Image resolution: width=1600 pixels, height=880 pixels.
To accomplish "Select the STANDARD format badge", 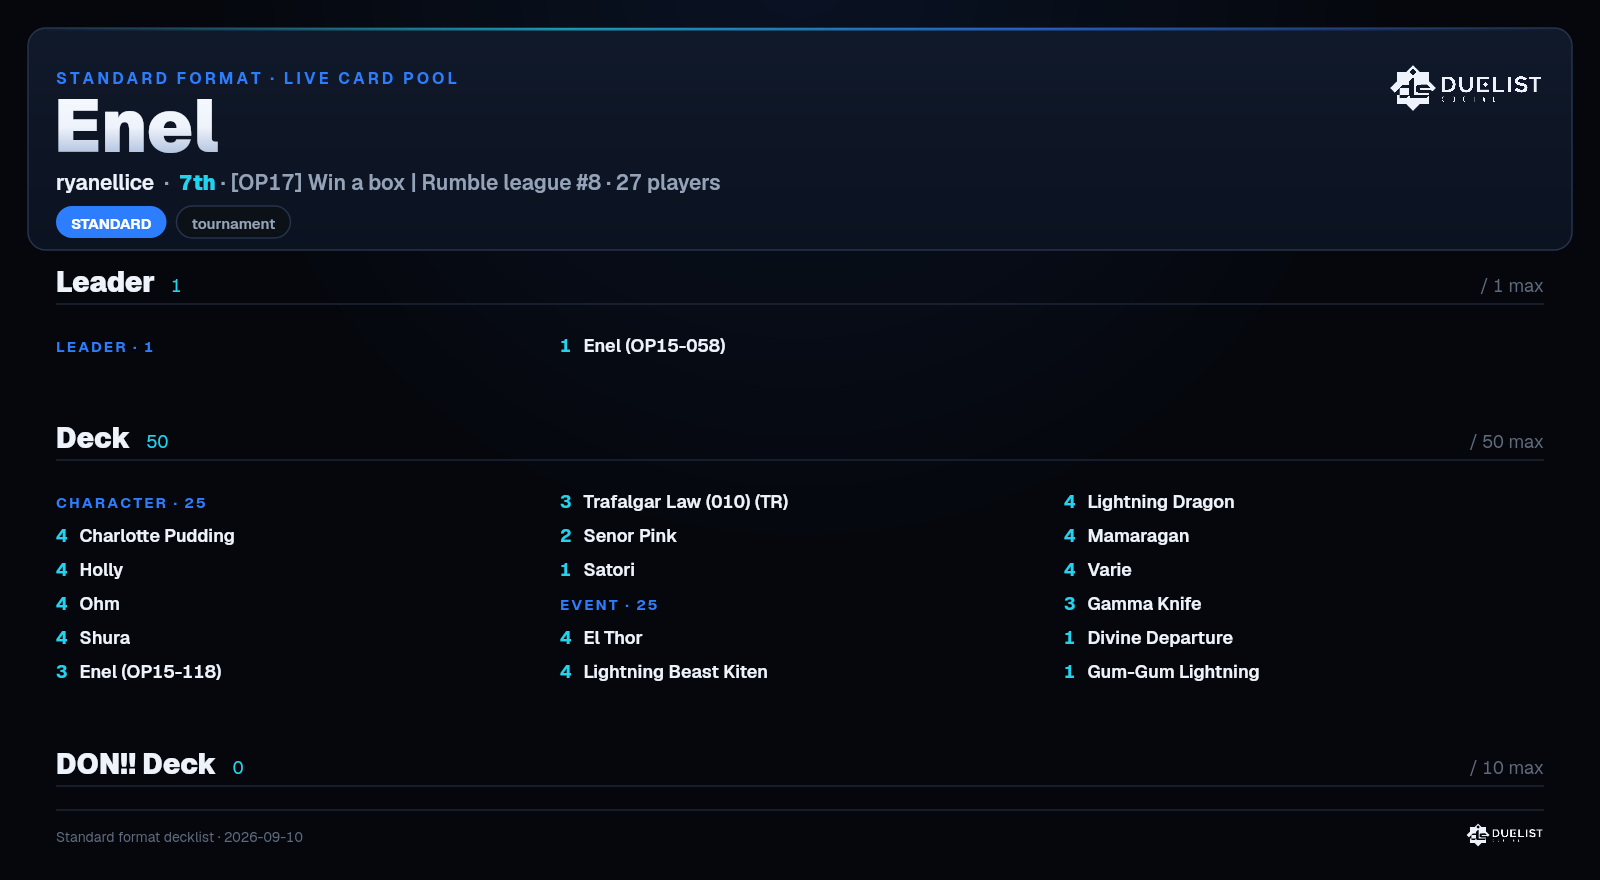I will 111,223.
